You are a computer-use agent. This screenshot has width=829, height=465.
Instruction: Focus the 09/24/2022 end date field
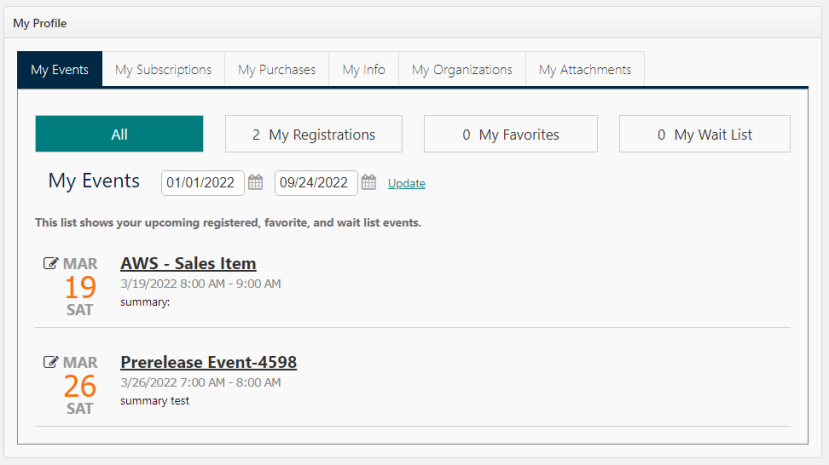coord(316,183)
